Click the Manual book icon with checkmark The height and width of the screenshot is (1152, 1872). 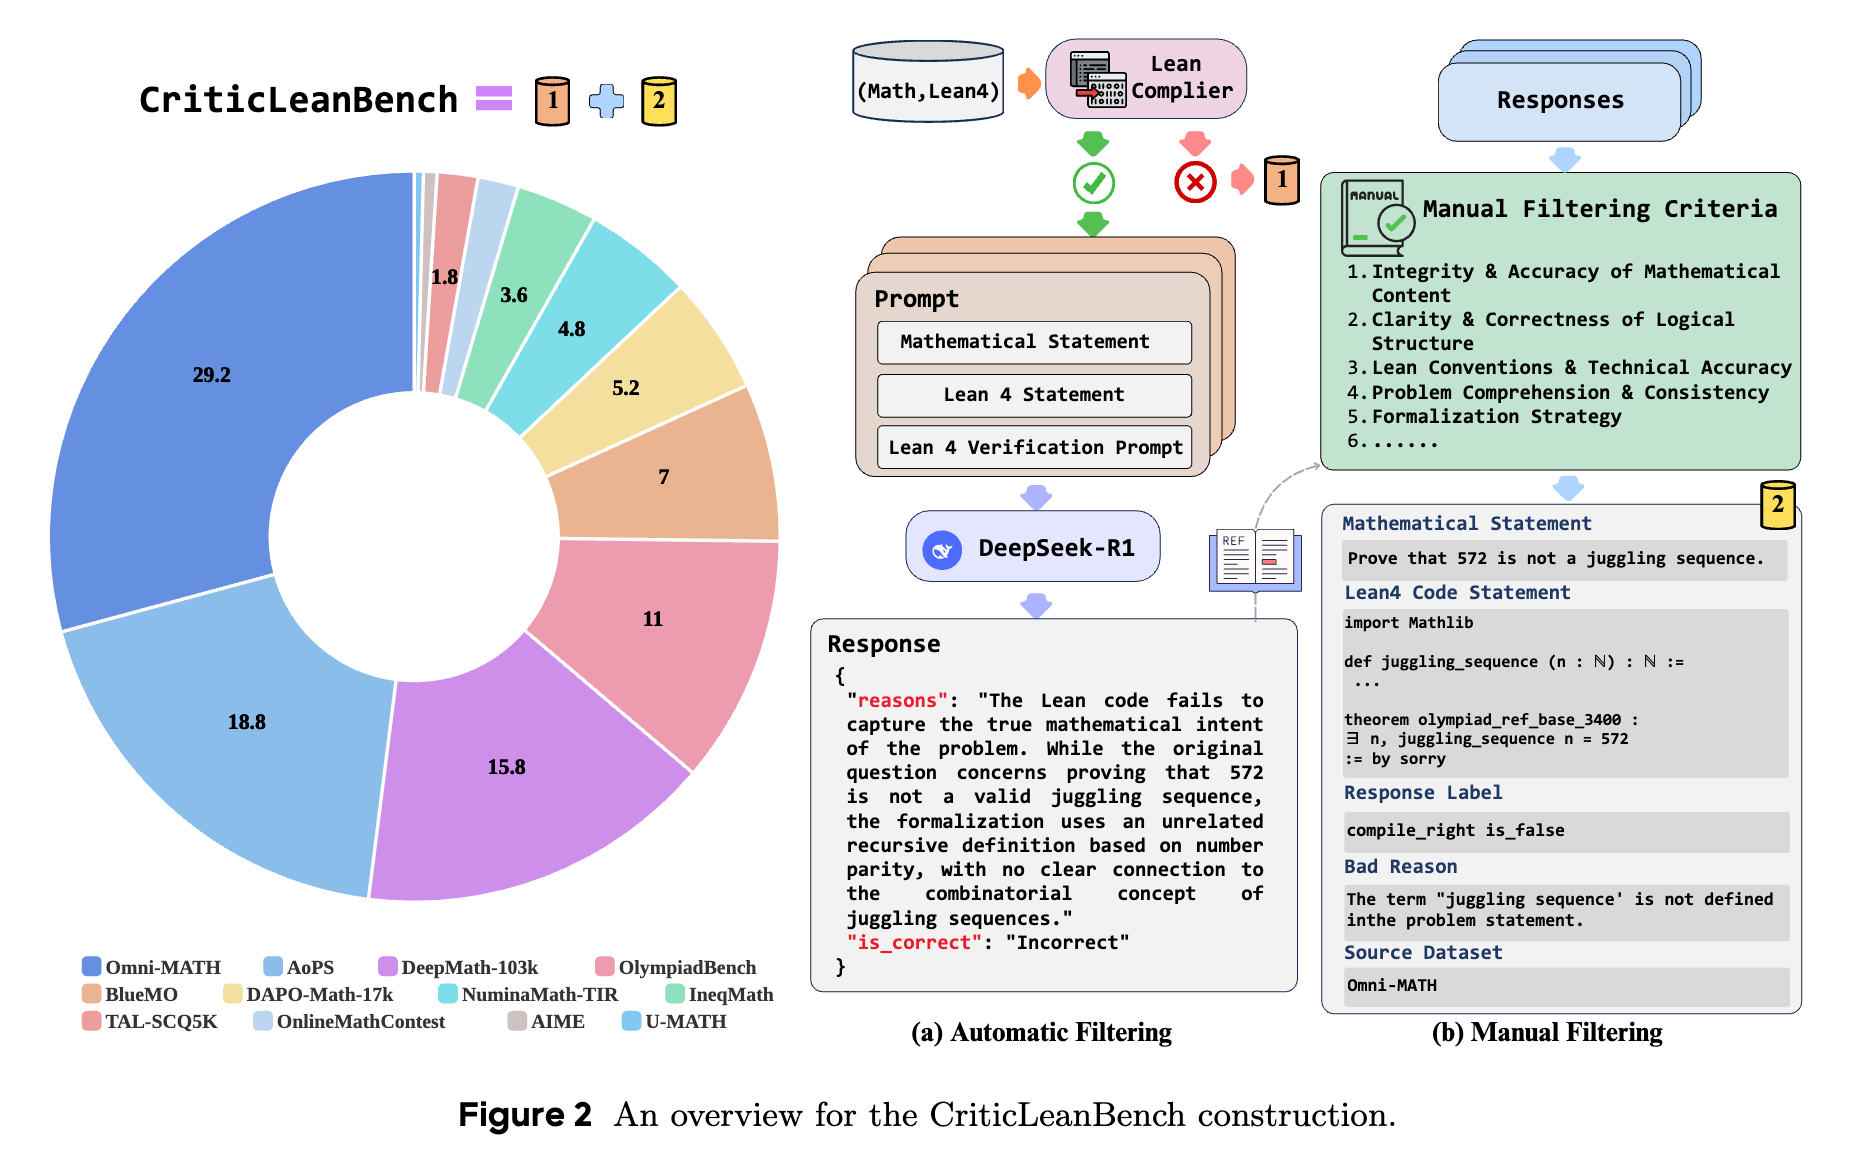click(1376, 217)
